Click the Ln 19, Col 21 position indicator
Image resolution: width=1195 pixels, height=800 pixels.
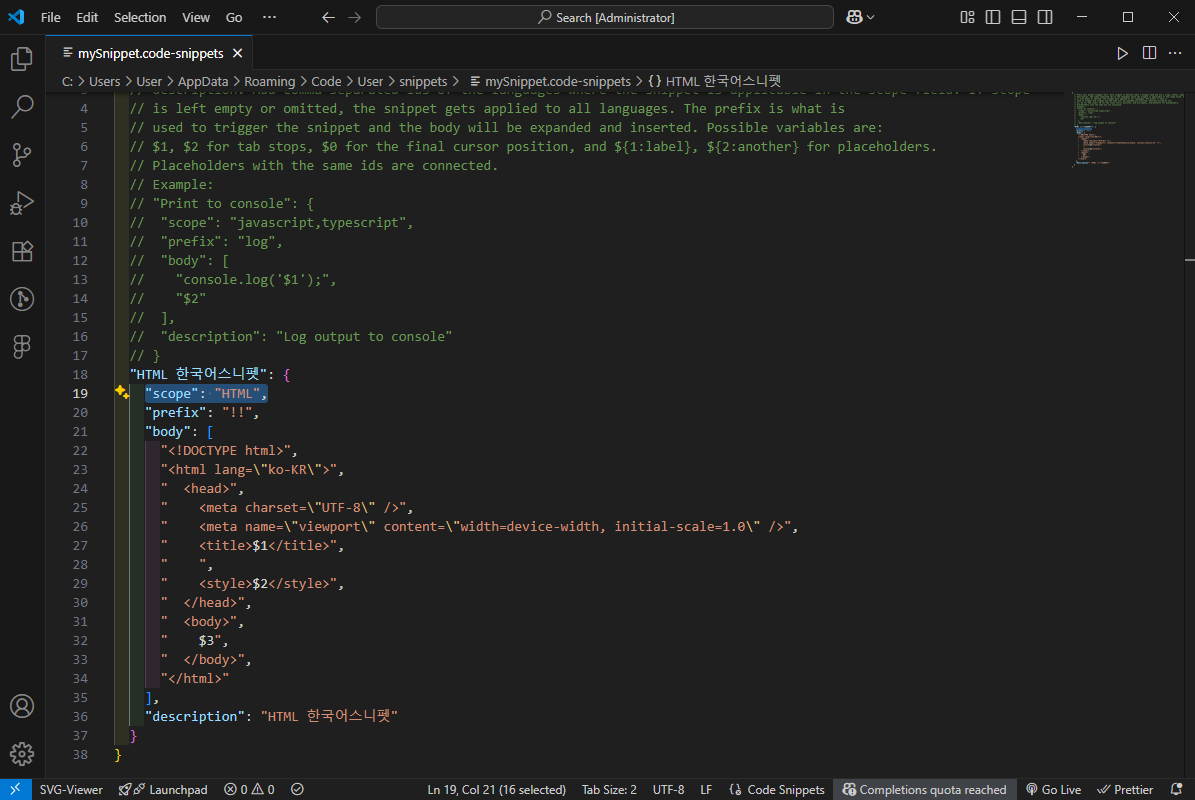pos(497,789)
